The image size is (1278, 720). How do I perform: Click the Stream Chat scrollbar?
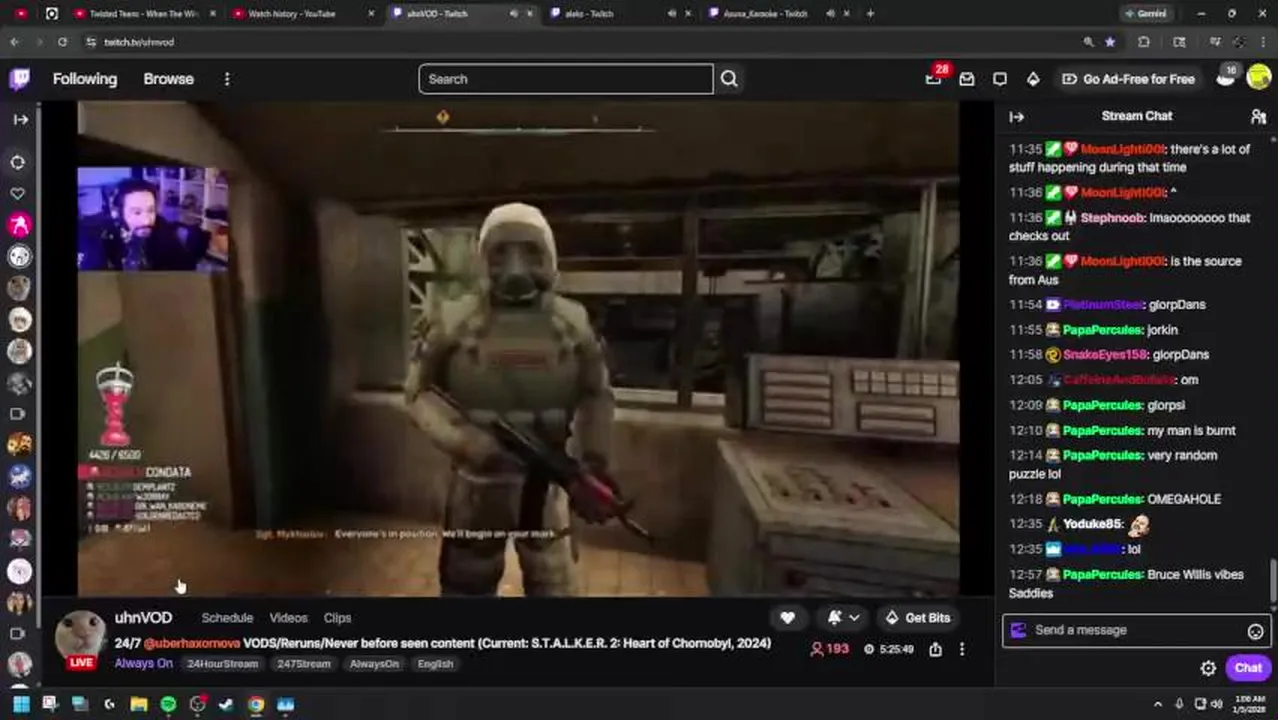1273,580
